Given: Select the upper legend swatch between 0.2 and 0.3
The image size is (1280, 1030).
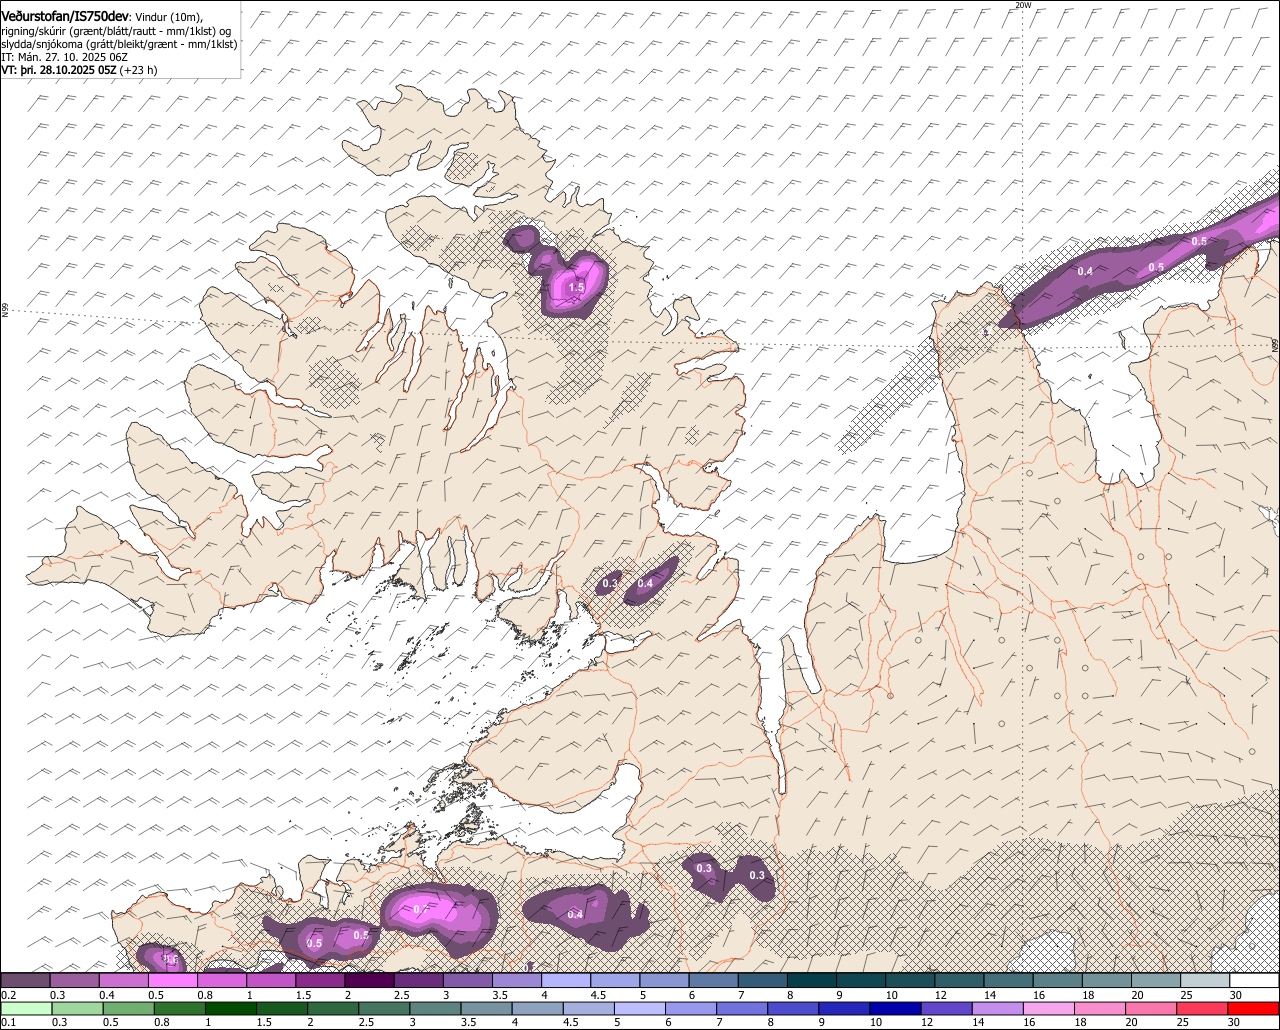Looking at the screenshot, I should click(25, 980).
